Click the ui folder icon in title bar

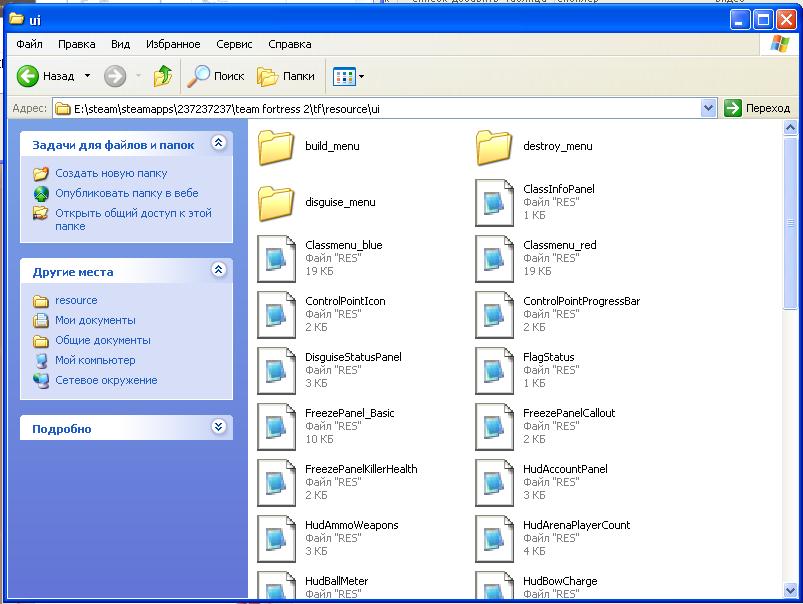pos(17,19)
